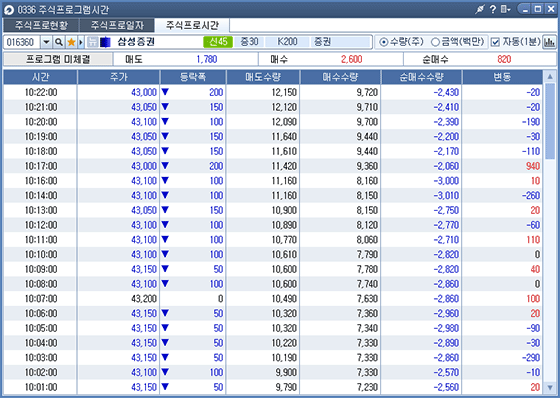Screen dimensions: 560x398
Task: Open help with the question mark icon
Action: coord(493,9)
